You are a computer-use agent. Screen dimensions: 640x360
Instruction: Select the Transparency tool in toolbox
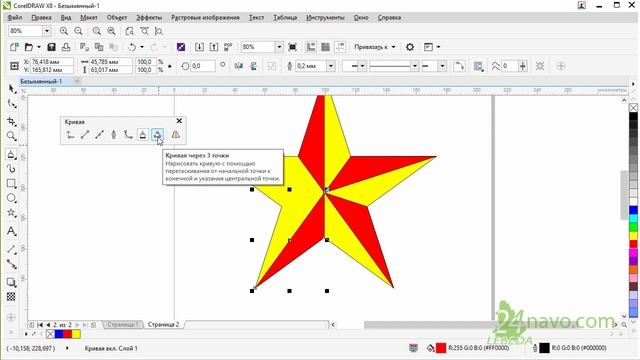click(x=11, y=297)
